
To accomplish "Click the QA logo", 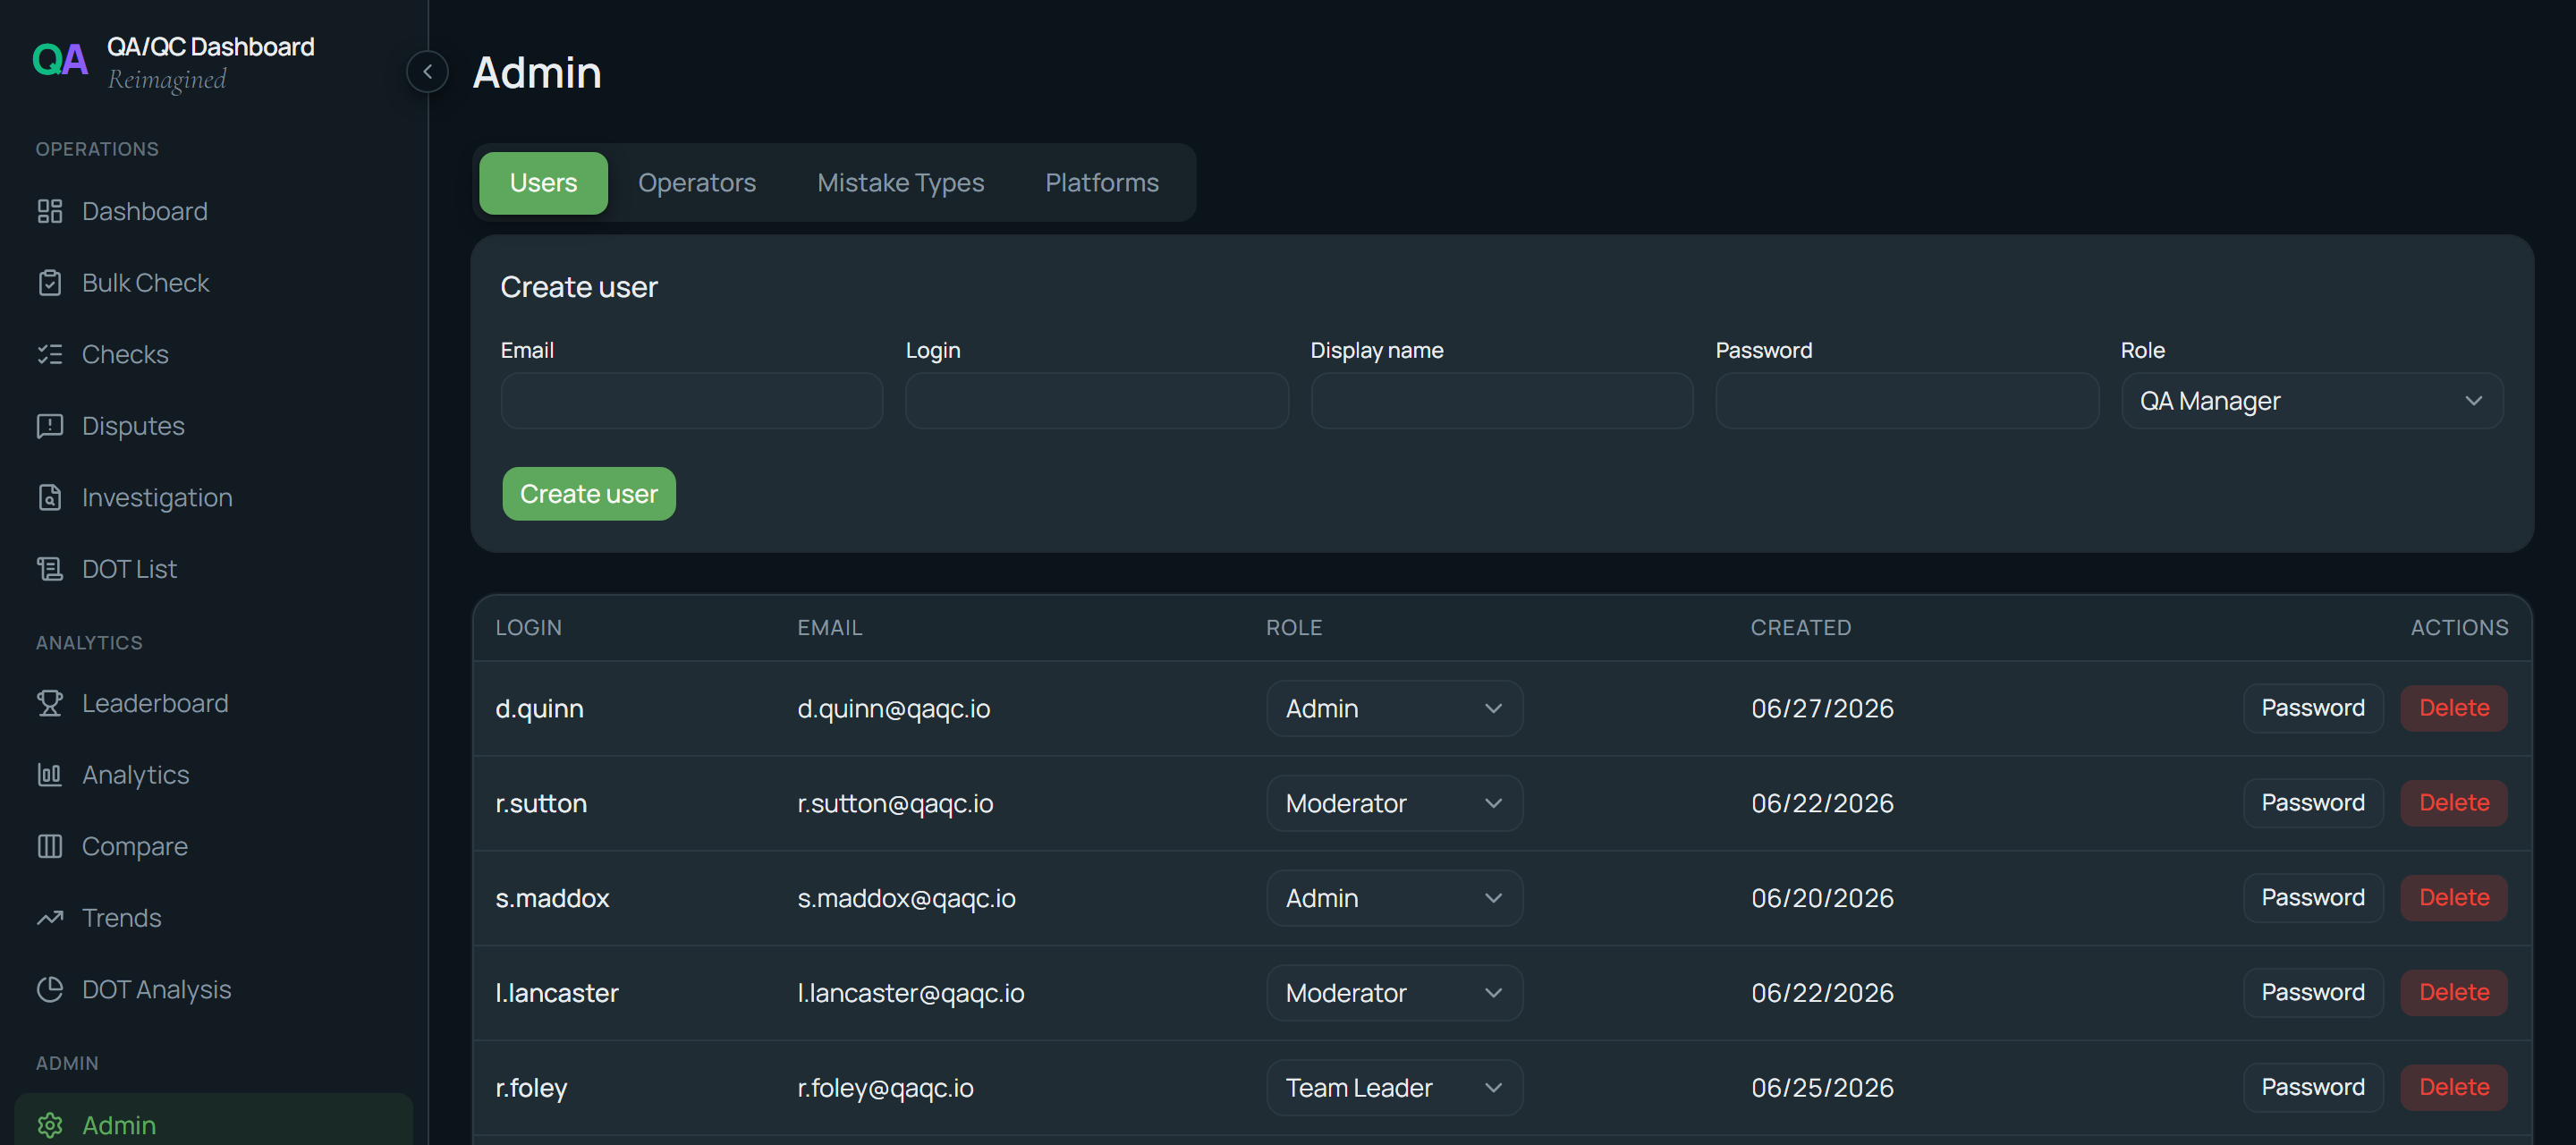I will coord(60,60).
